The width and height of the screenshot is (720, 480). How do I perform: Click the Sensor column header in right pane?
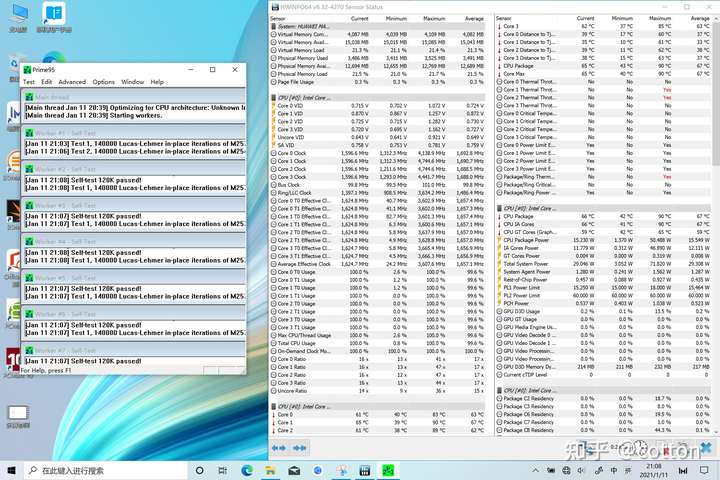[x=504, y=18]
